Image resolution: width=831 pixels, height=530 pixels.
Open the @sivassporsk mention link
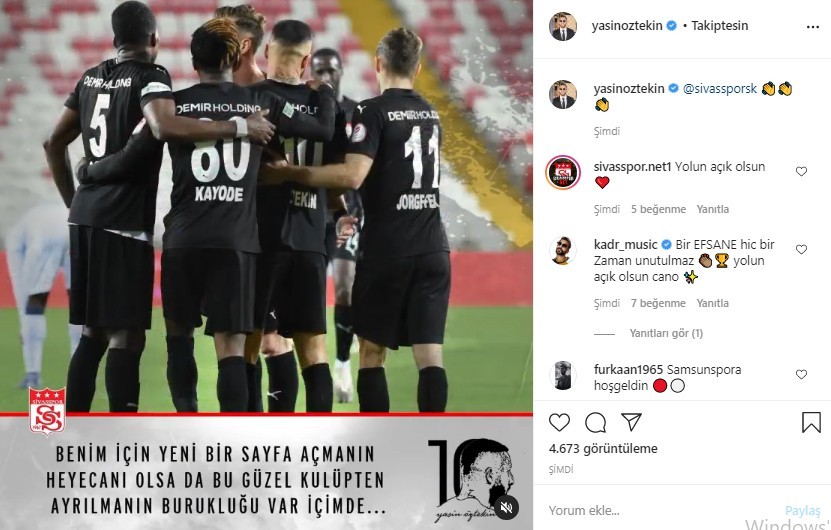point(720,89)
